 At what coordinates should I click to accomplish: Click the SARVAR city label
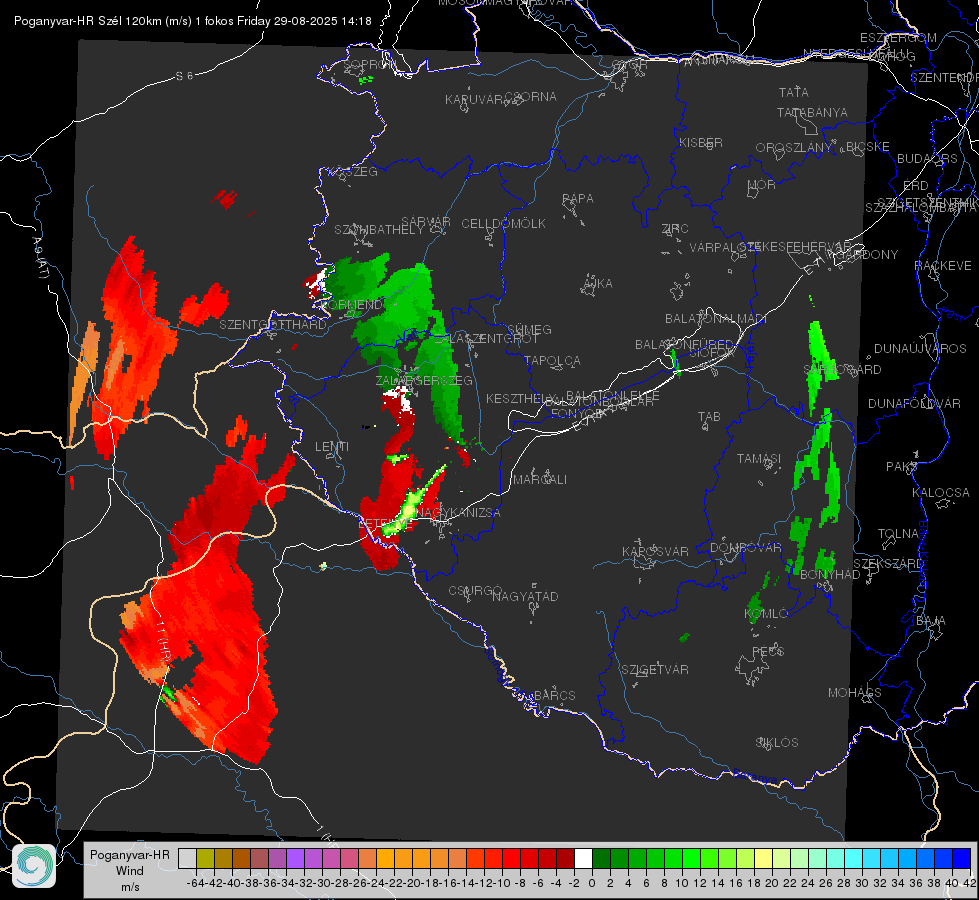426,222
